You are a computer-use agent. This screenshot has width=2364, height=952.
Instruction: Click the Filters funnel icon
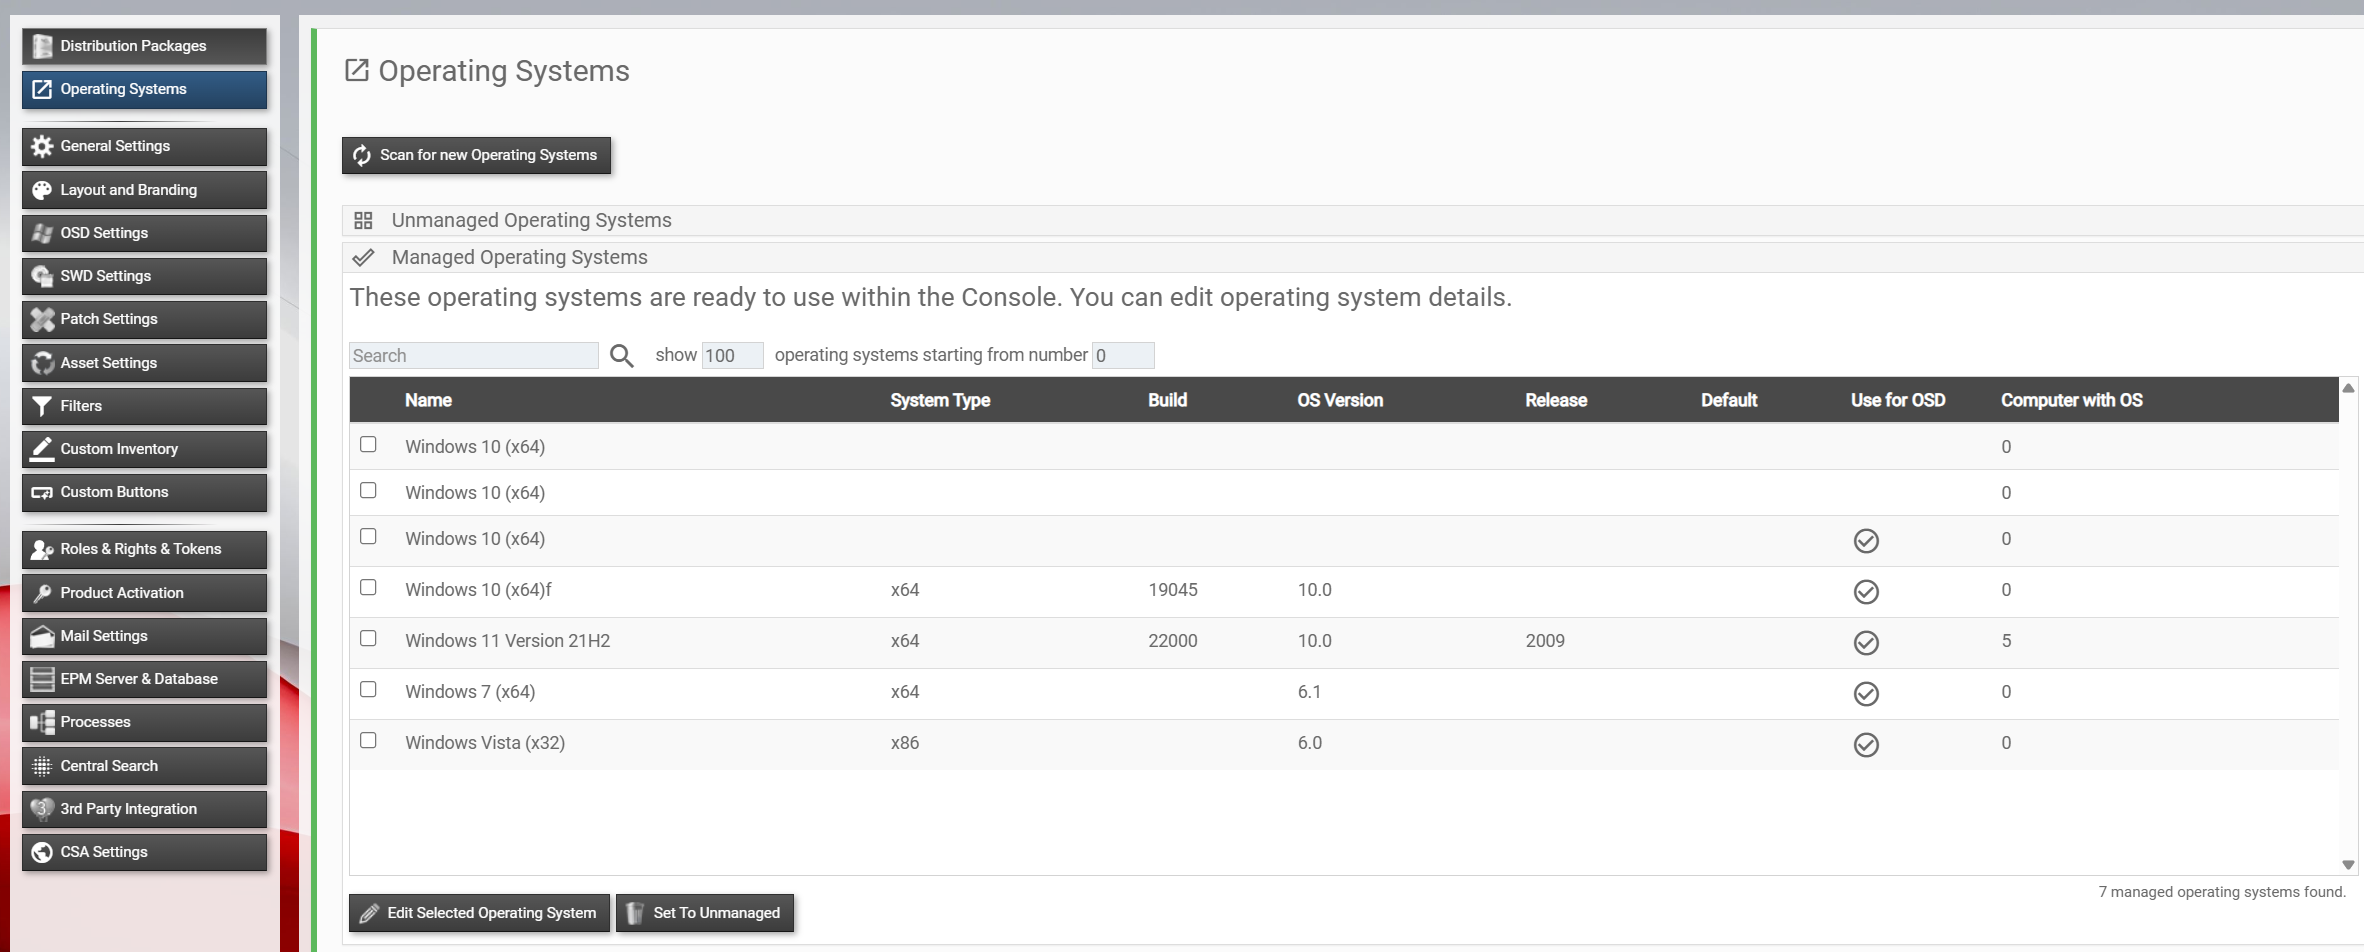tap(42, 406)
